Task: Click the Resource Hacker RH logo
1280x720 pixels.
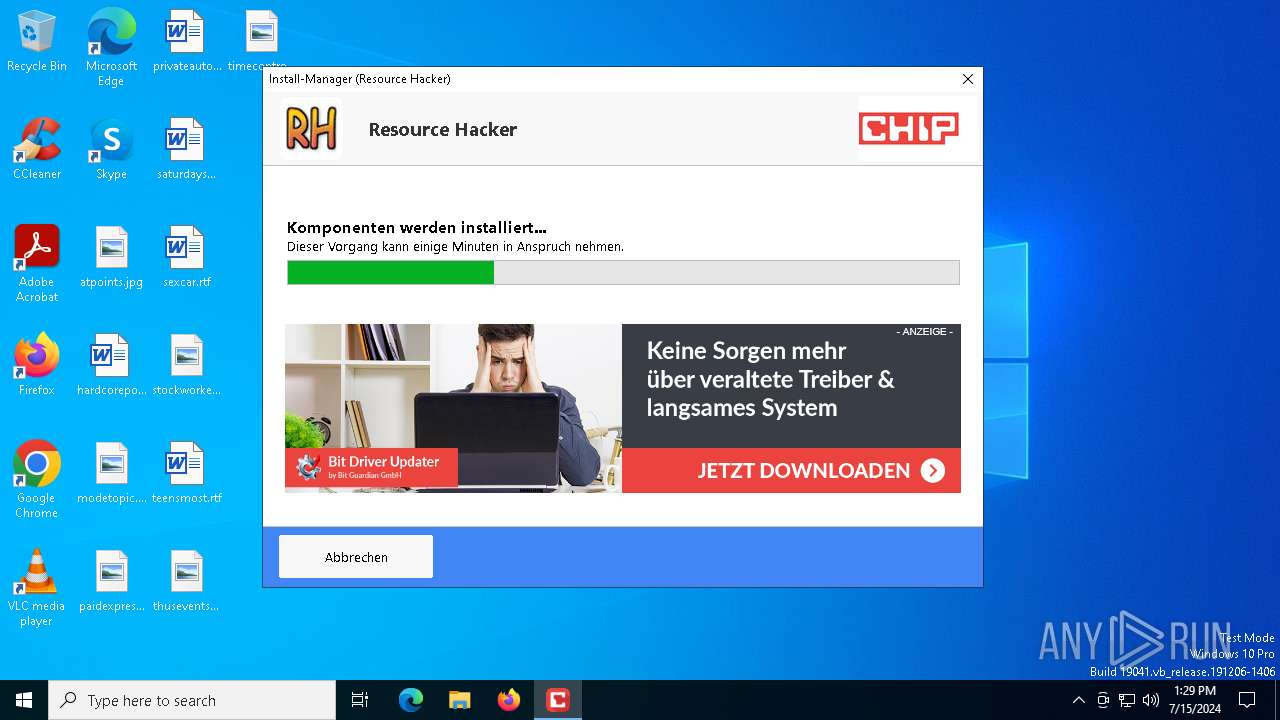Action: (x=311, y=129)
